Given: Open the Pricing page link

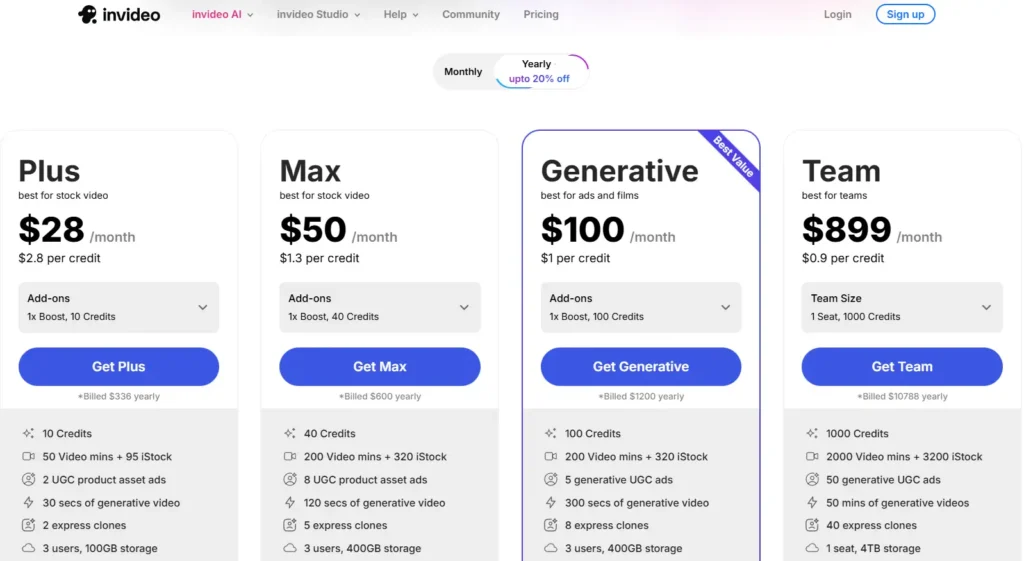Looking at the screenshot, I should tap(541, 15).
